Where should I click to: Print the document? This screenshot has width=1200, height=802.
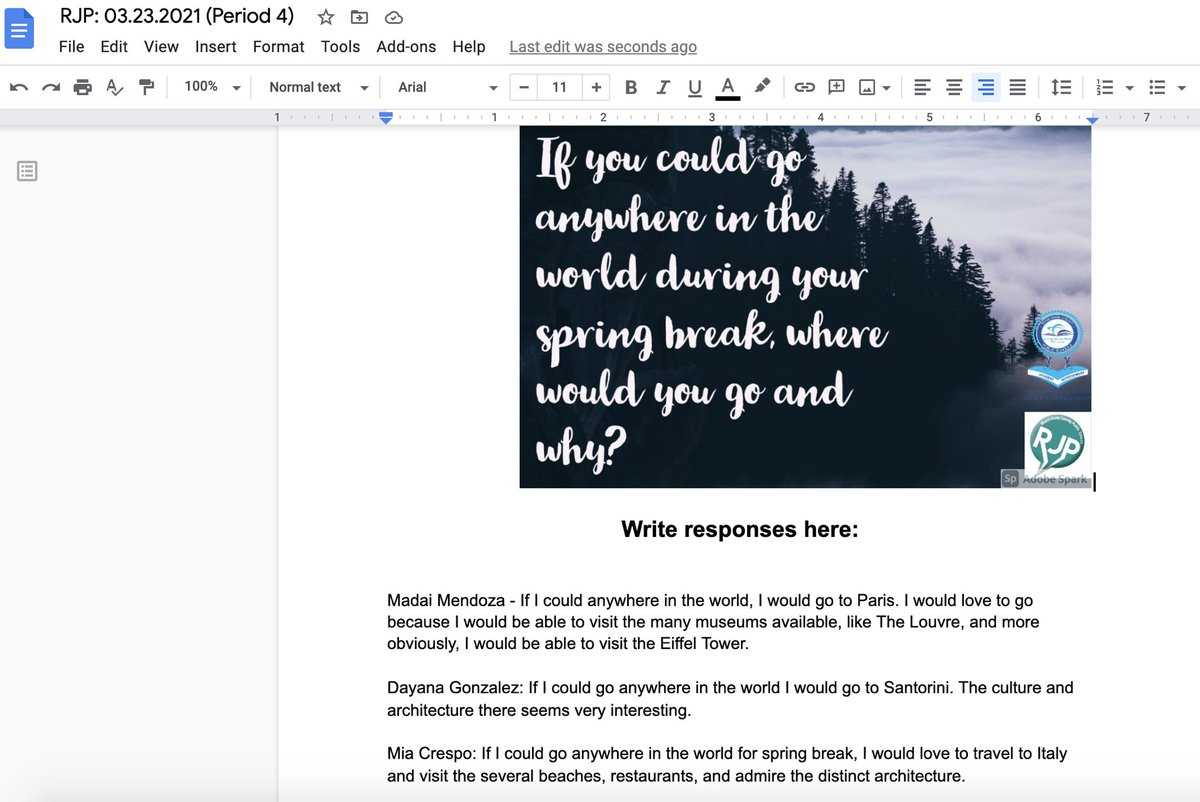click(83, 88)
